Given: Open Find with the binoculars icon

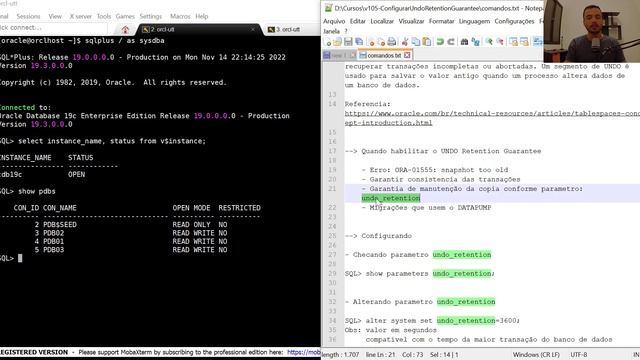Looking at the screenshot, I should coord(464,42).
